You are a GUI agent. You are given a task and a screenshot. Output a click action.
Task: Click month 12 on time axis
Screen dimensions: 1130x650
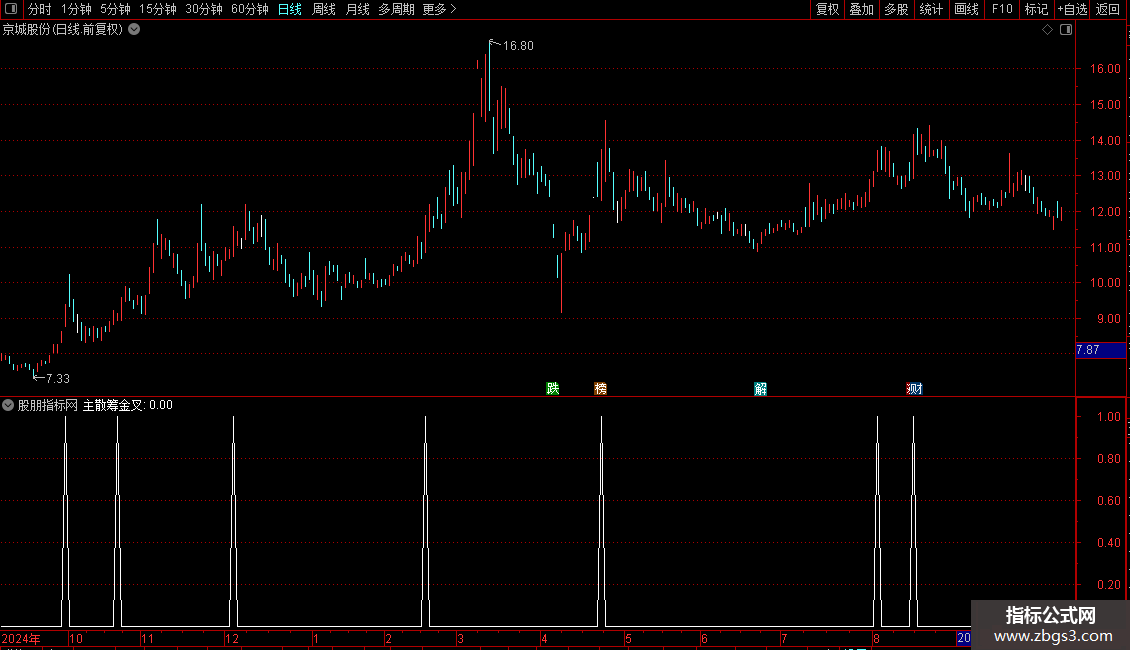[x=232, y=638]
